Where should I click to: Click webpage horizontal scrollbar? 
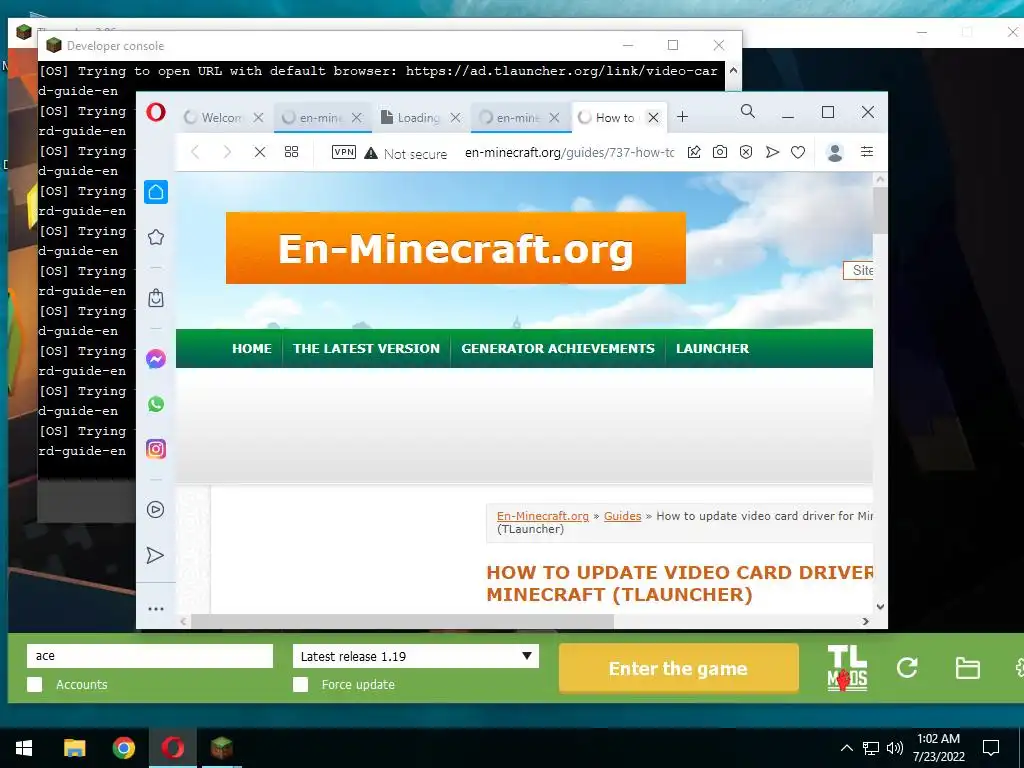tap(402, 621)
